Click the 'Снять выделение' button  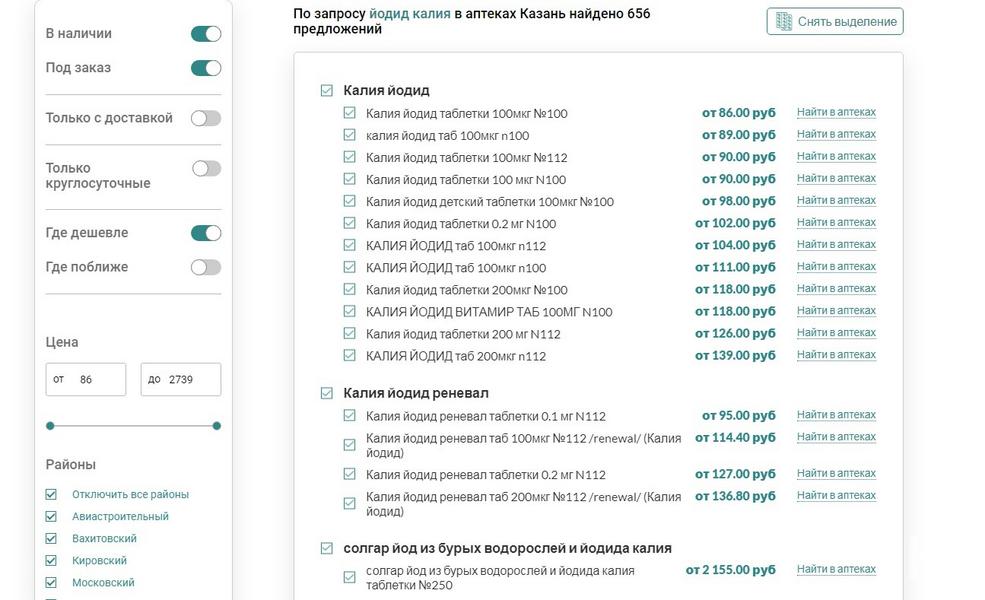point(835,22)
